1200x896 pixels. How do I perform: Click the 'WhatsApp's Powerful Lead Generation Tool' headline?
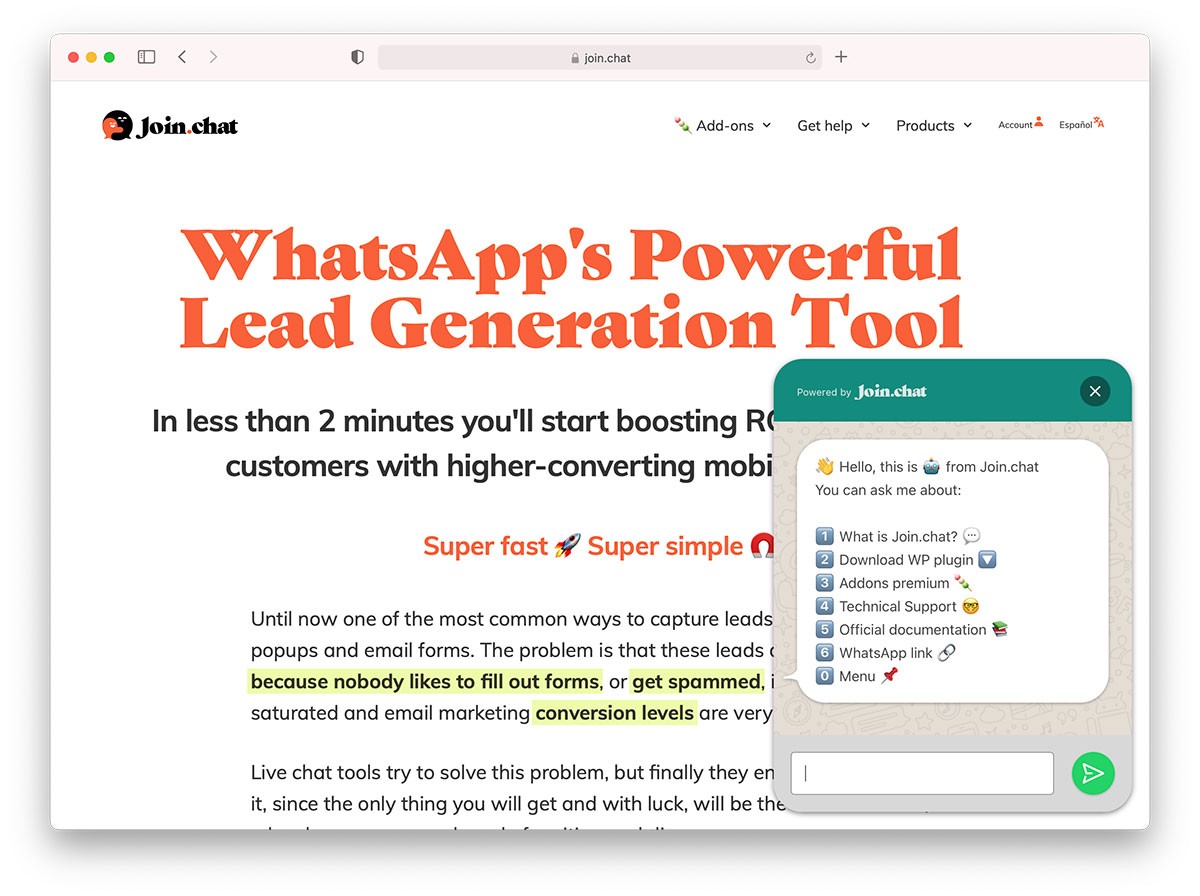tap(571, 287)
